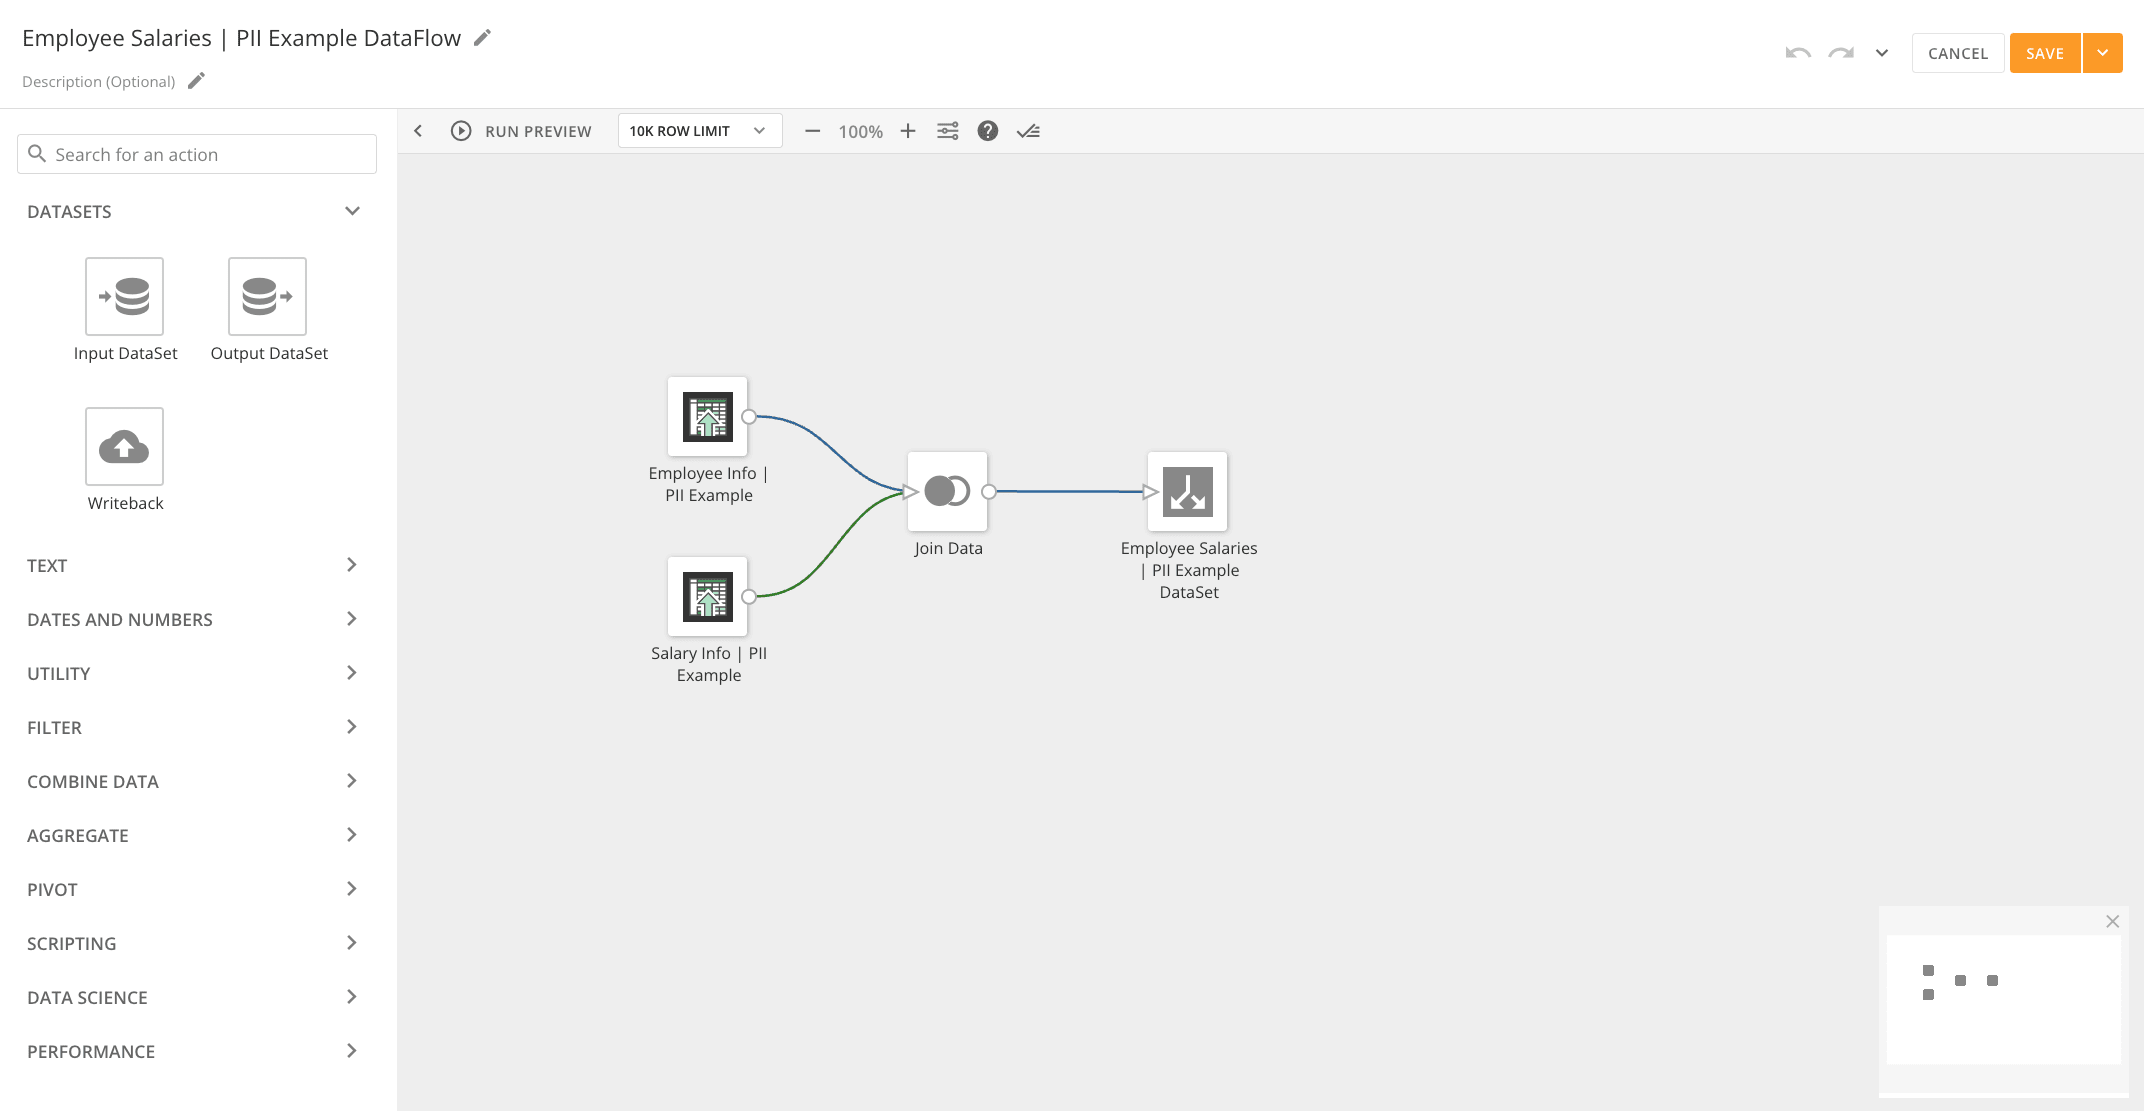This screenshot has height=1111, width=2144.
Task: Click the Input DataSet tile icon
Action: (124, 296)
